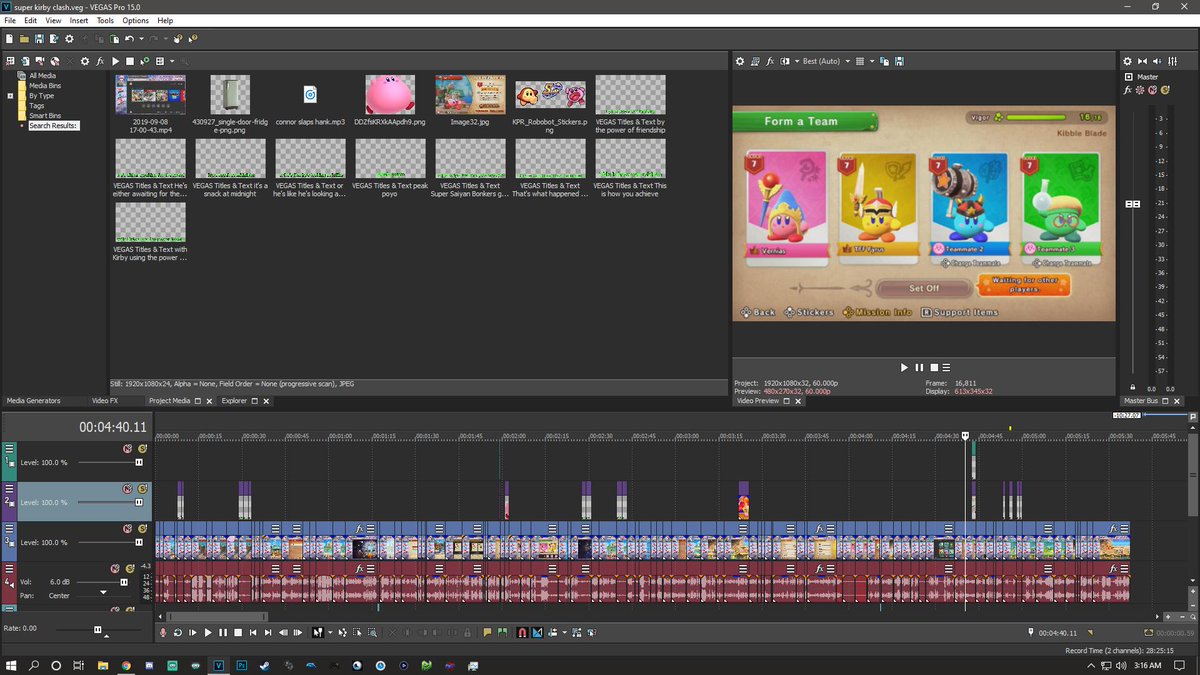
Task: Open Auto Ripple dropdown arrow
Action: (x=564, y=633)
